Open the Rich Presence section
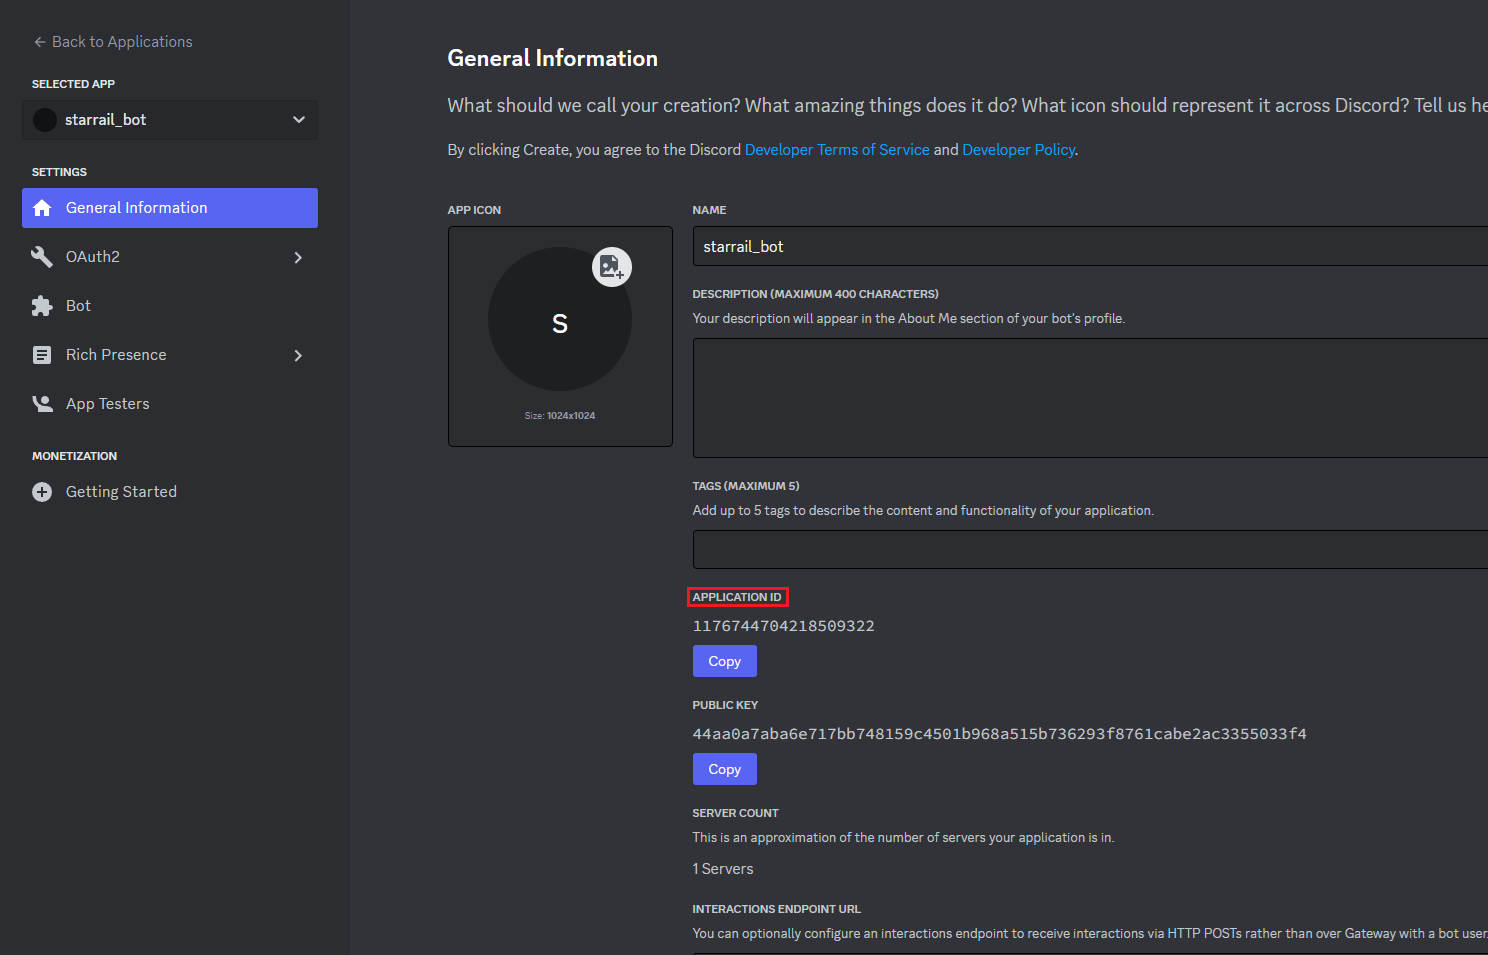 pyautogui.click(x=170, y=355)
